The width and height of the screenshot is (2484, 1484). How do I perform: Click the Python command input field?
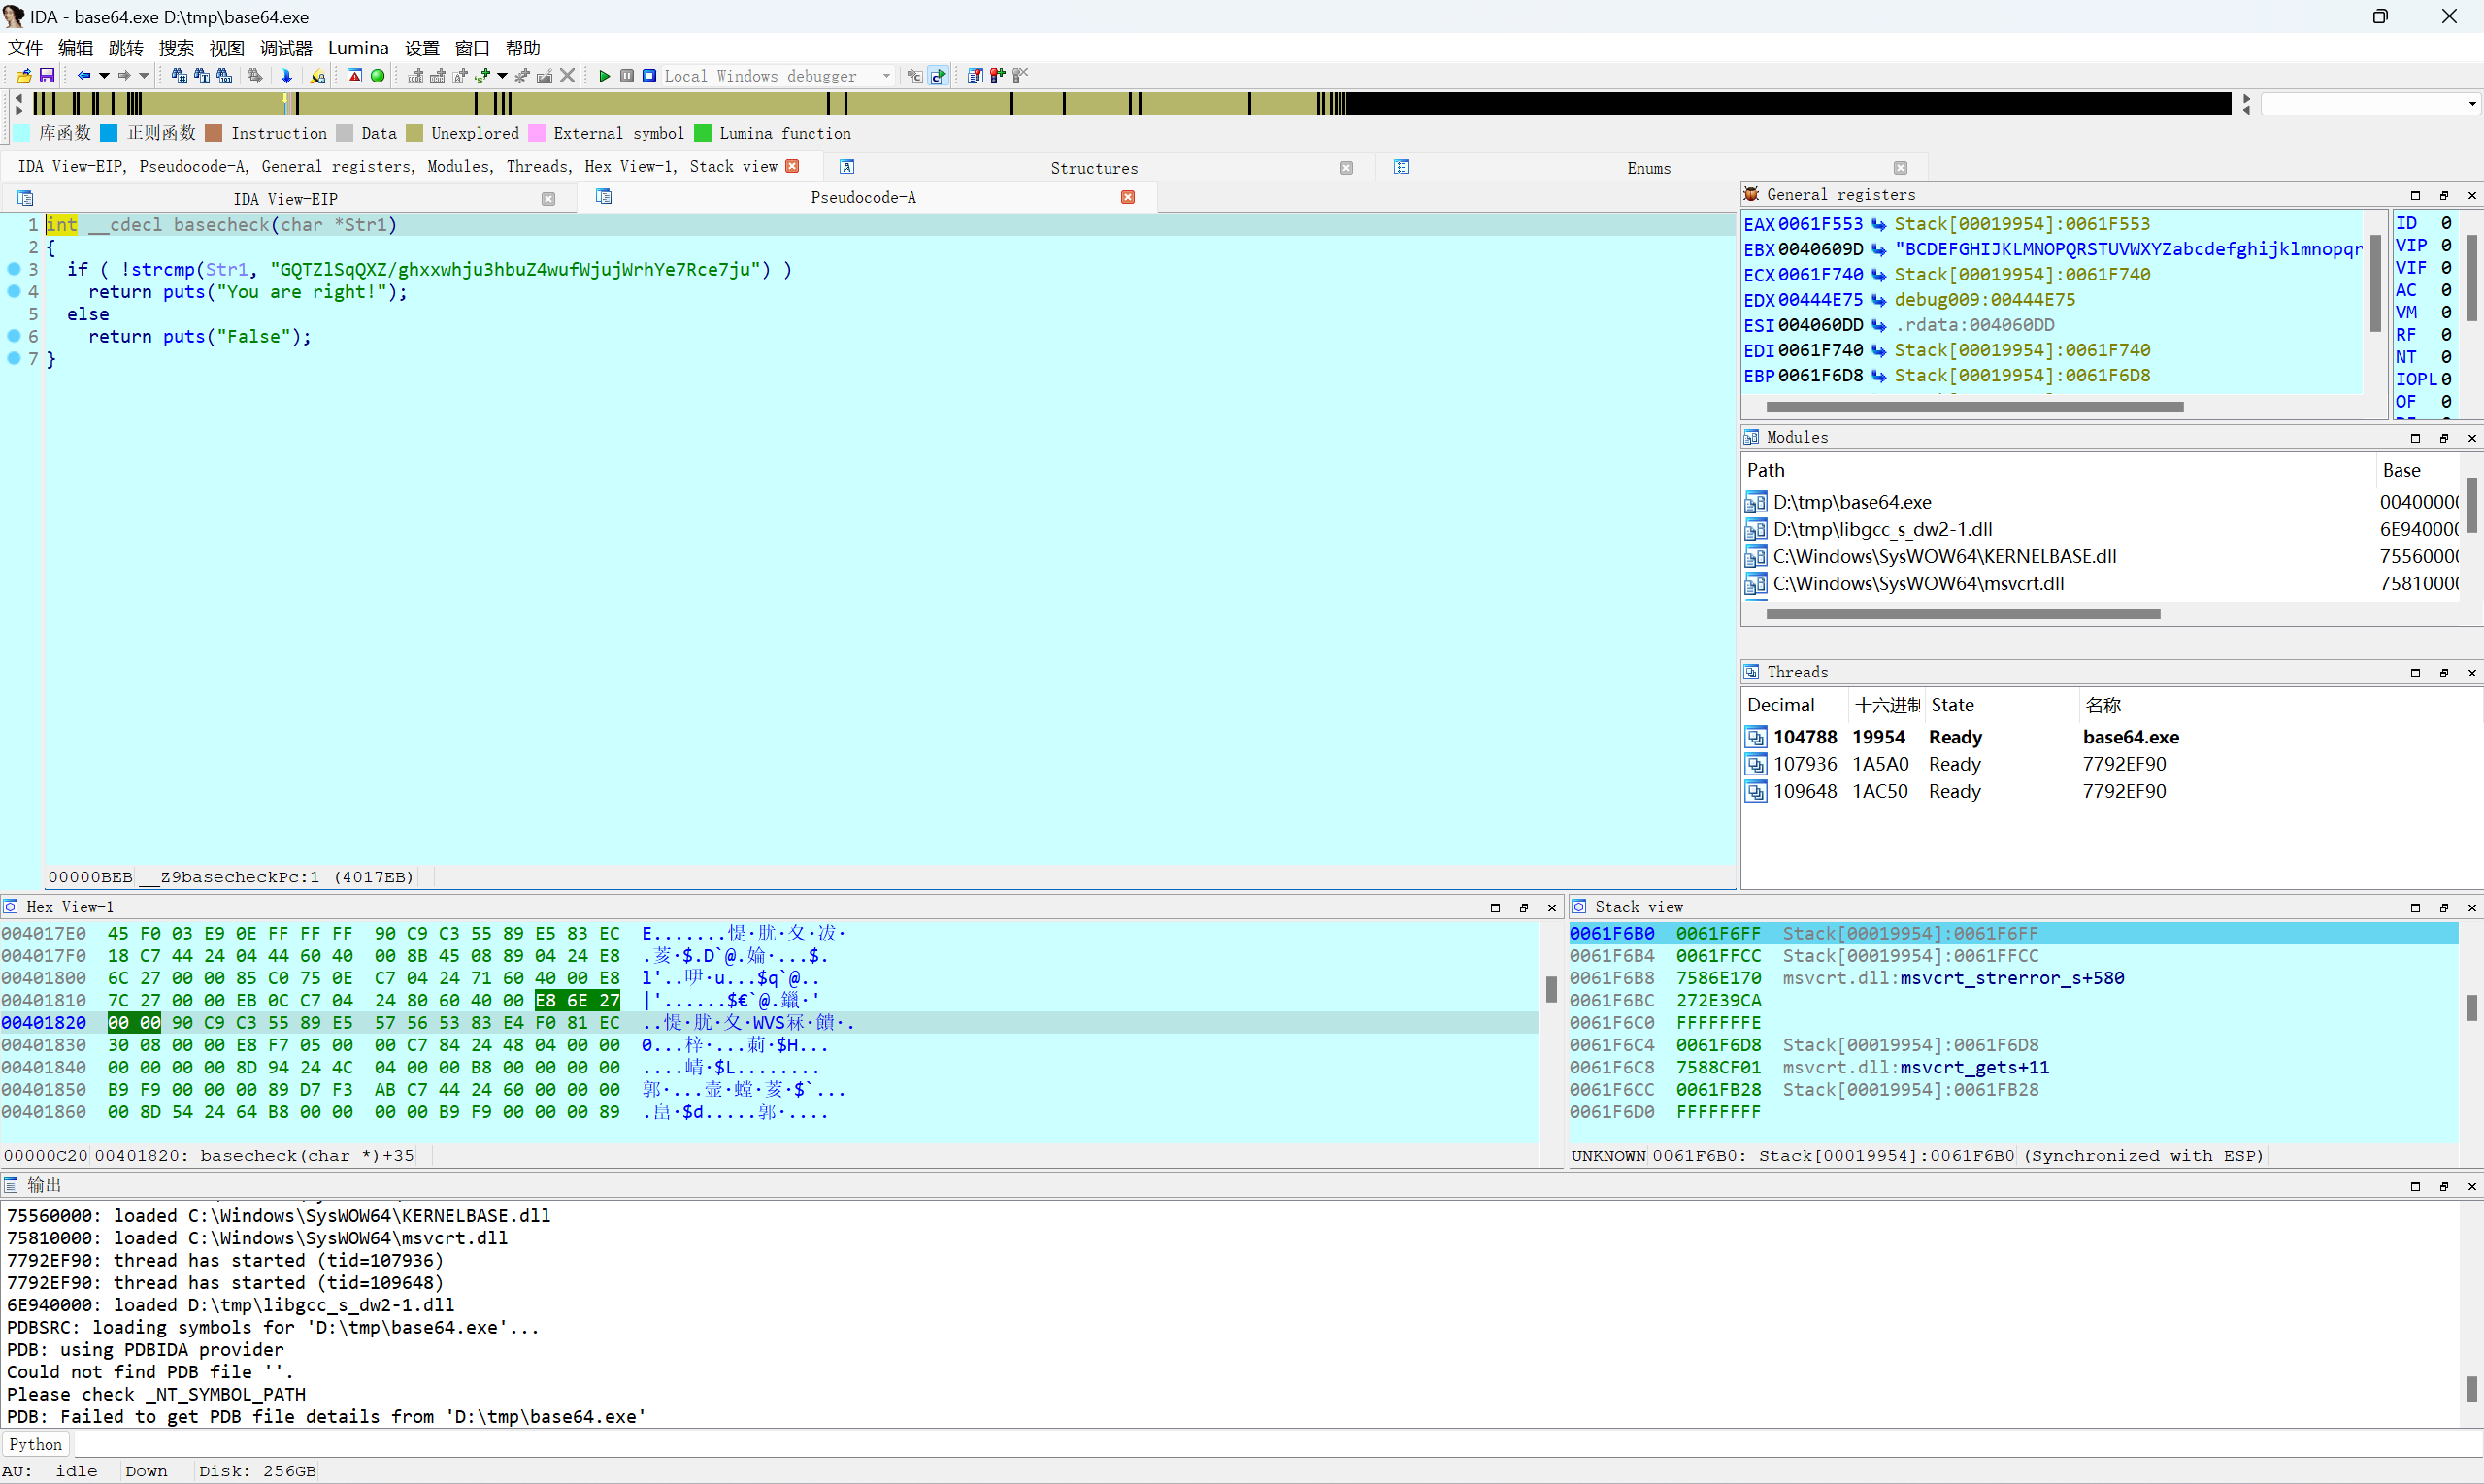click(1277, 1444)
